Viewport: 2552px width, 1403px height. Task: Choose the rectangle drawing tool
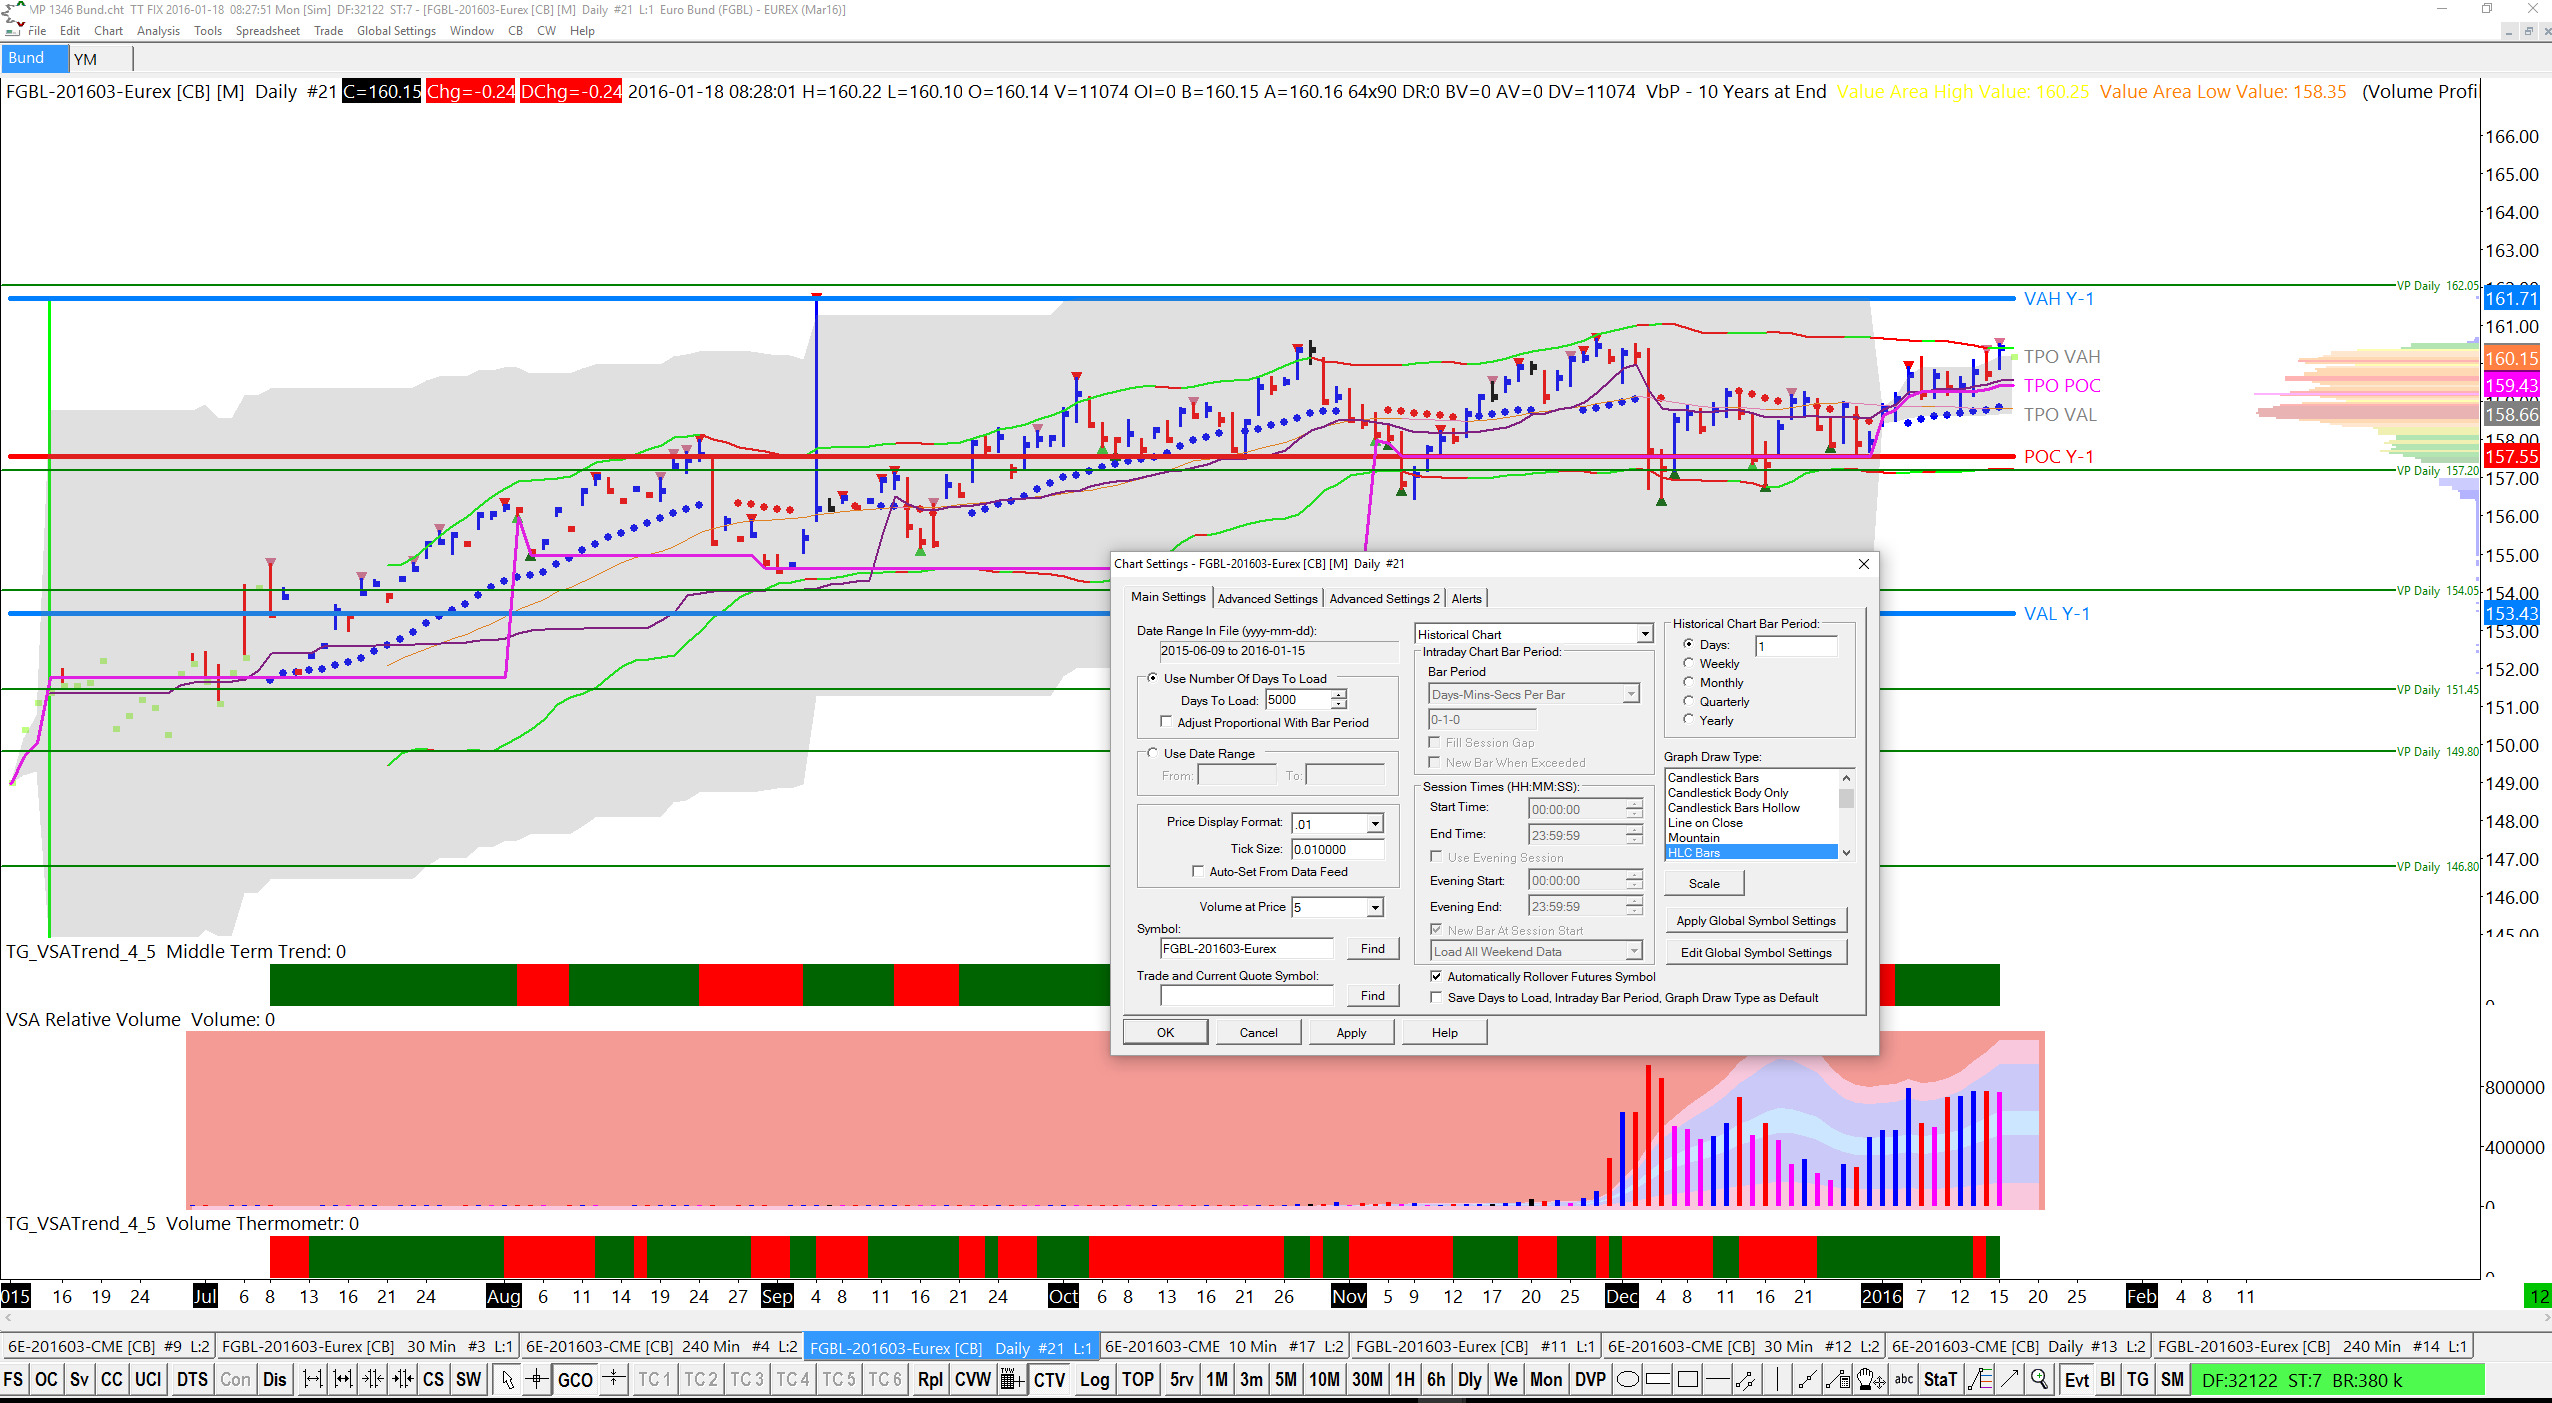pyautogui.click(x=1688, y=1380)
